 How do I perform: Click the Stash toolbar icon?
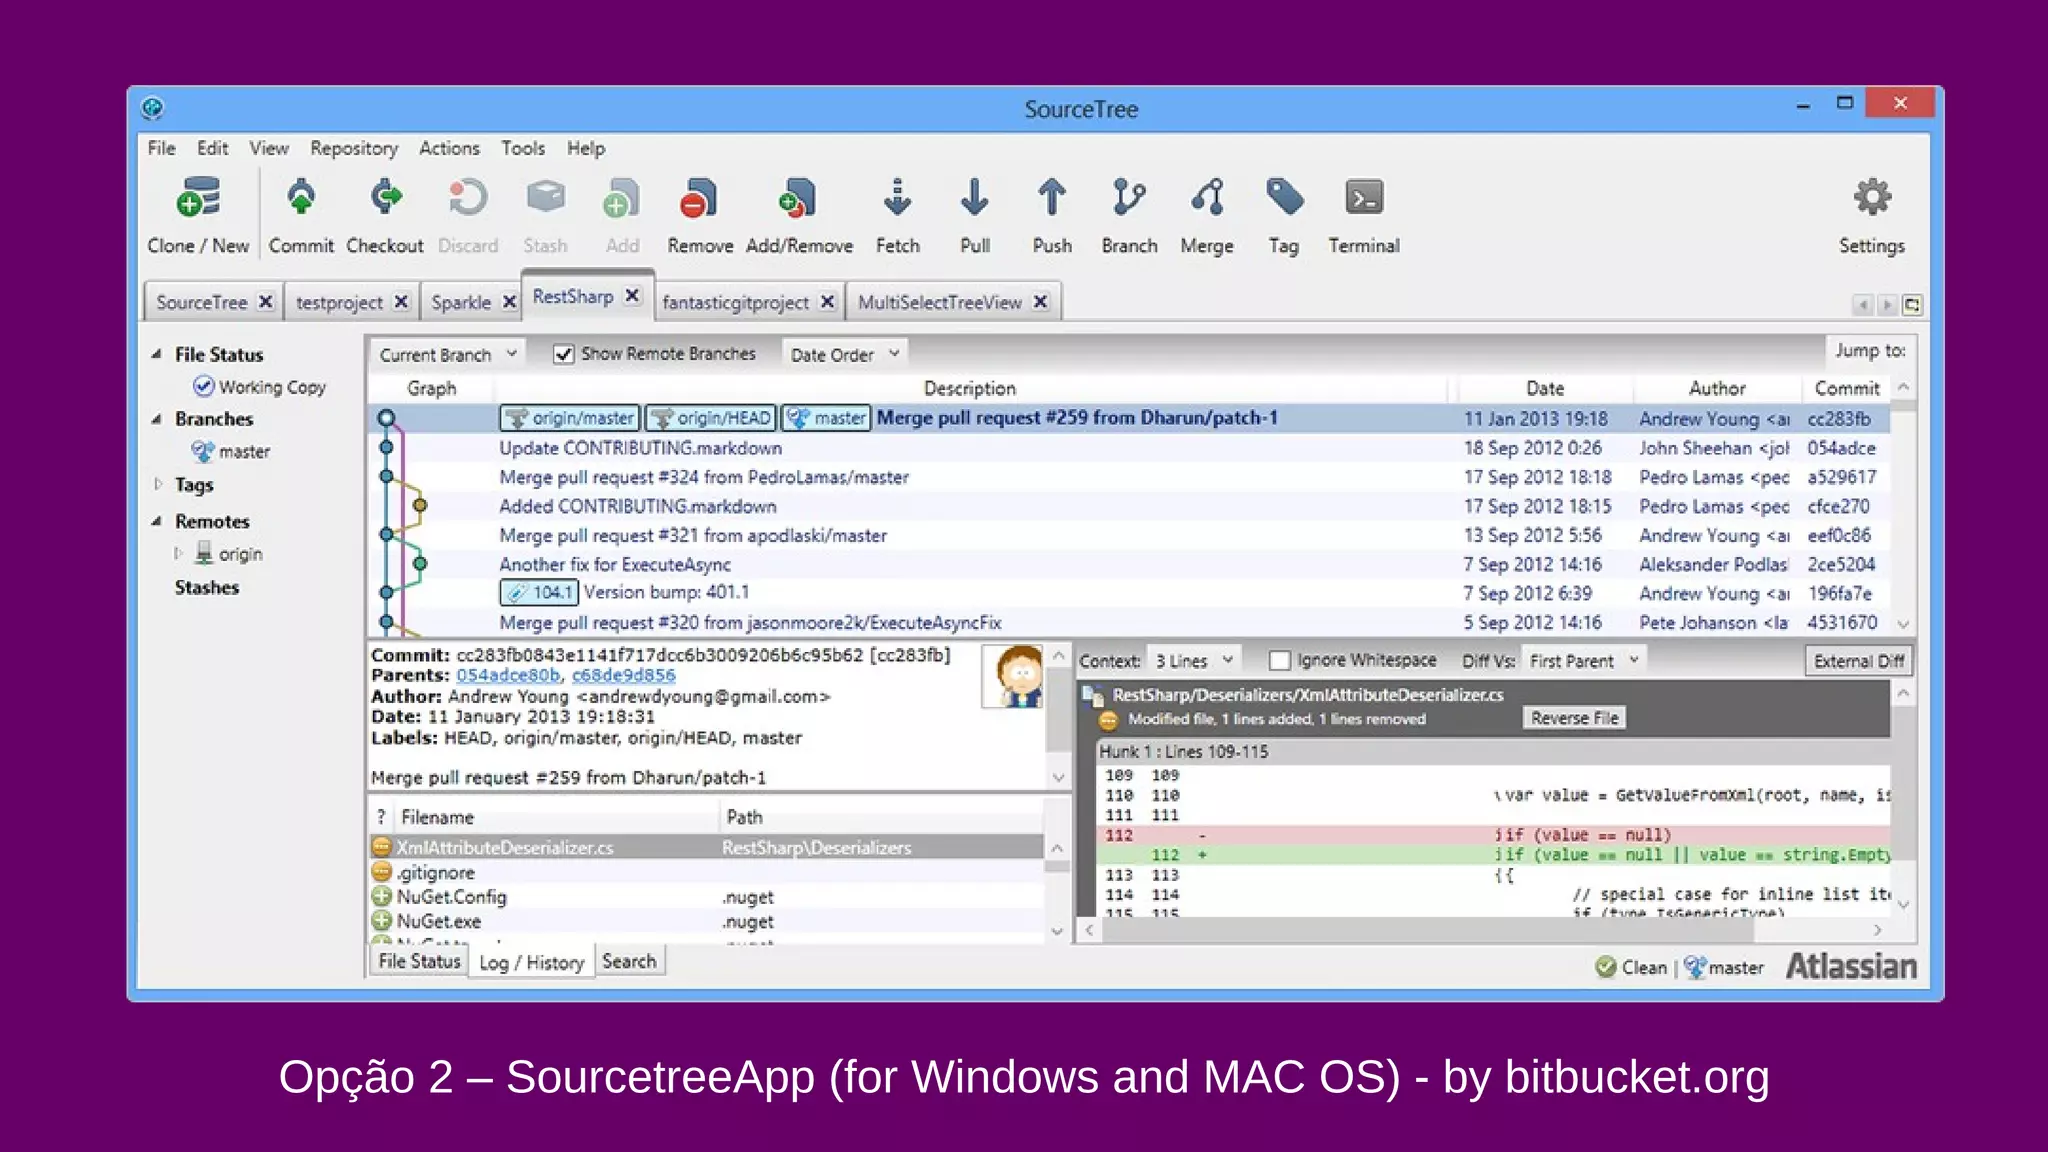click(545, 198)
